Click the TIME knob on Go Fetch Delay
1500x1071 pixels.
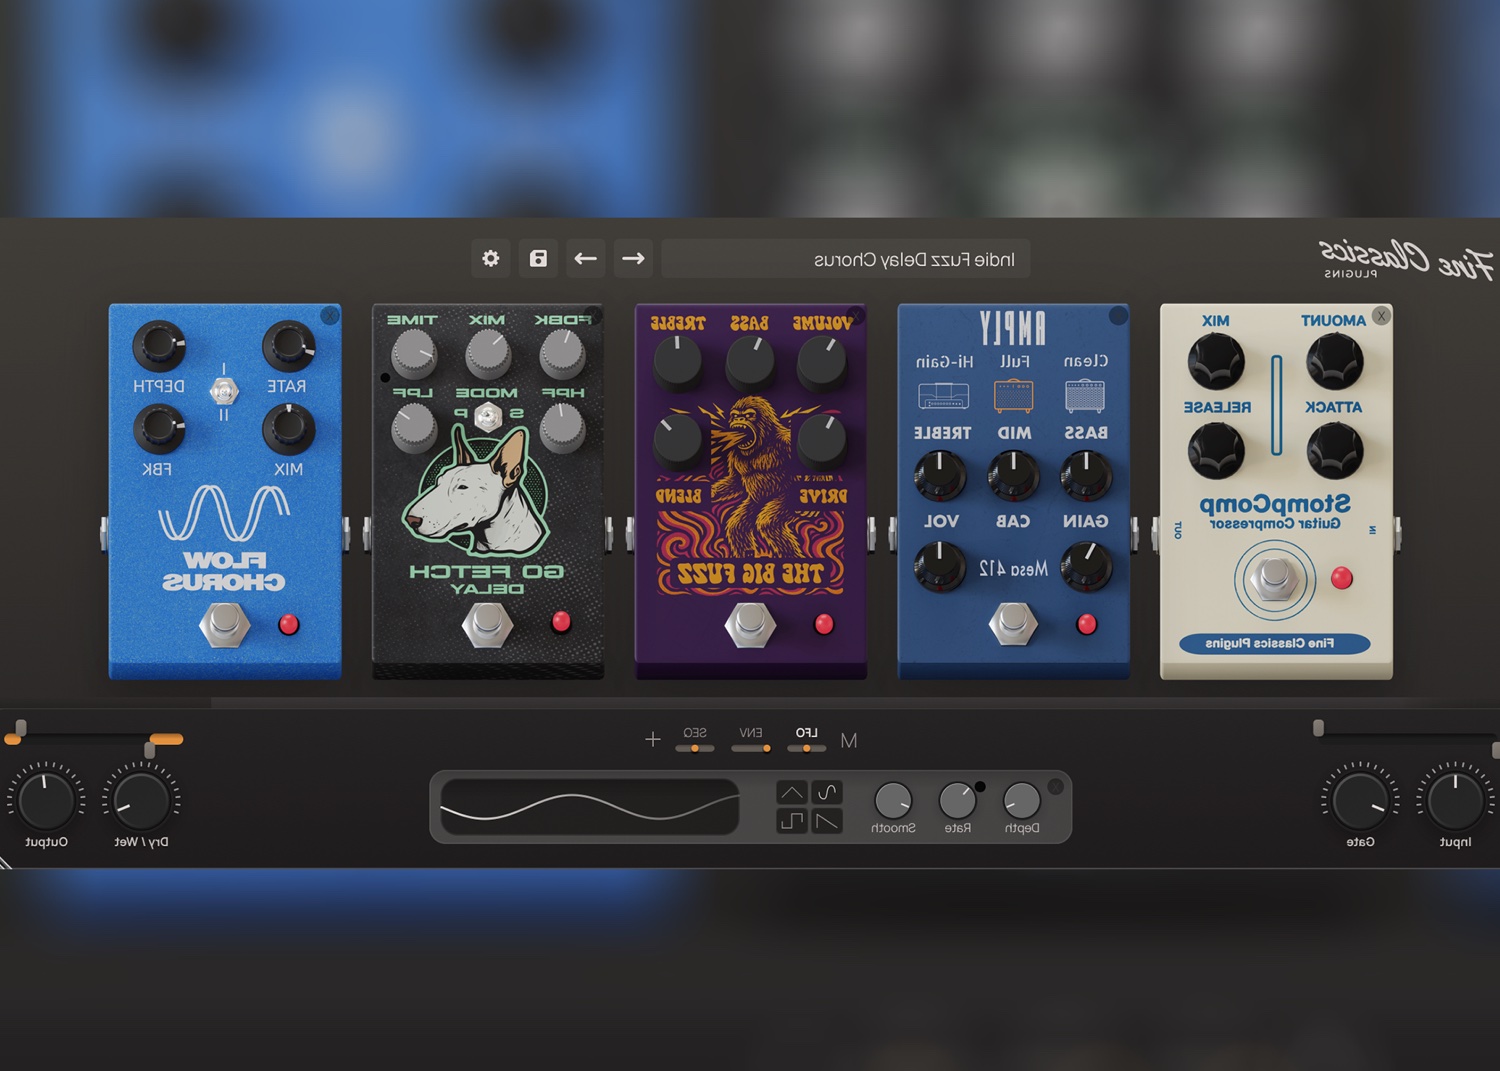(x=414, y=353)
